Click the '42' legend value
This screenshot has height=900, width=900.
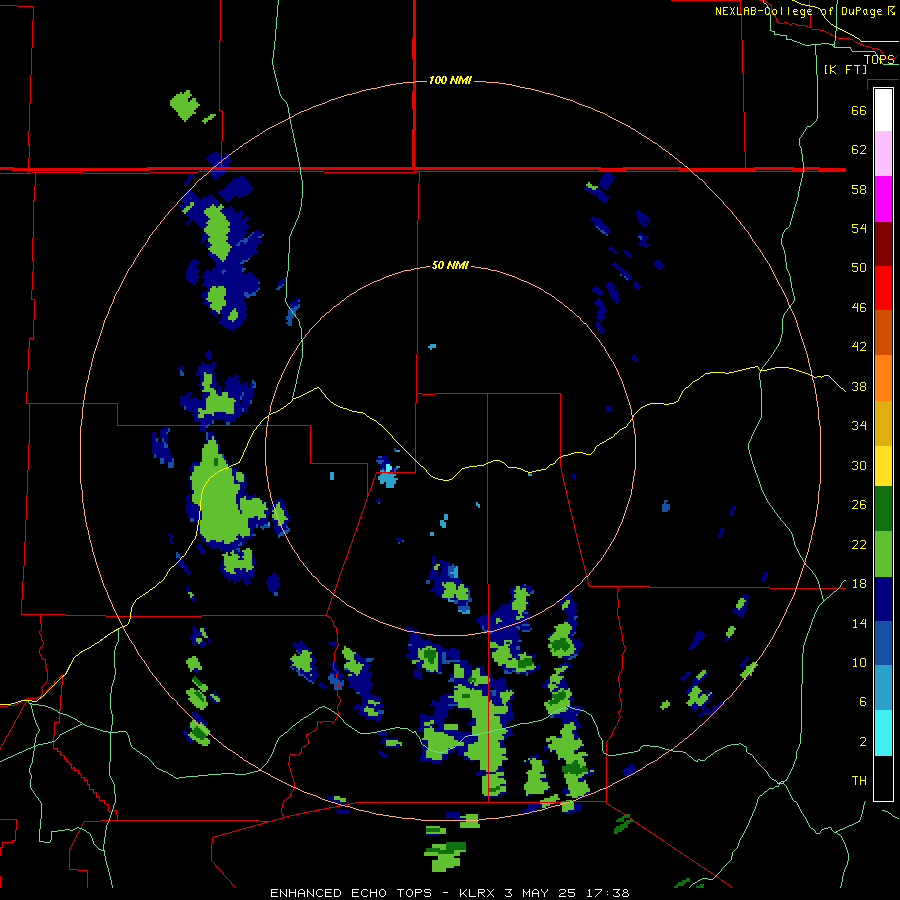coord(859,347)
